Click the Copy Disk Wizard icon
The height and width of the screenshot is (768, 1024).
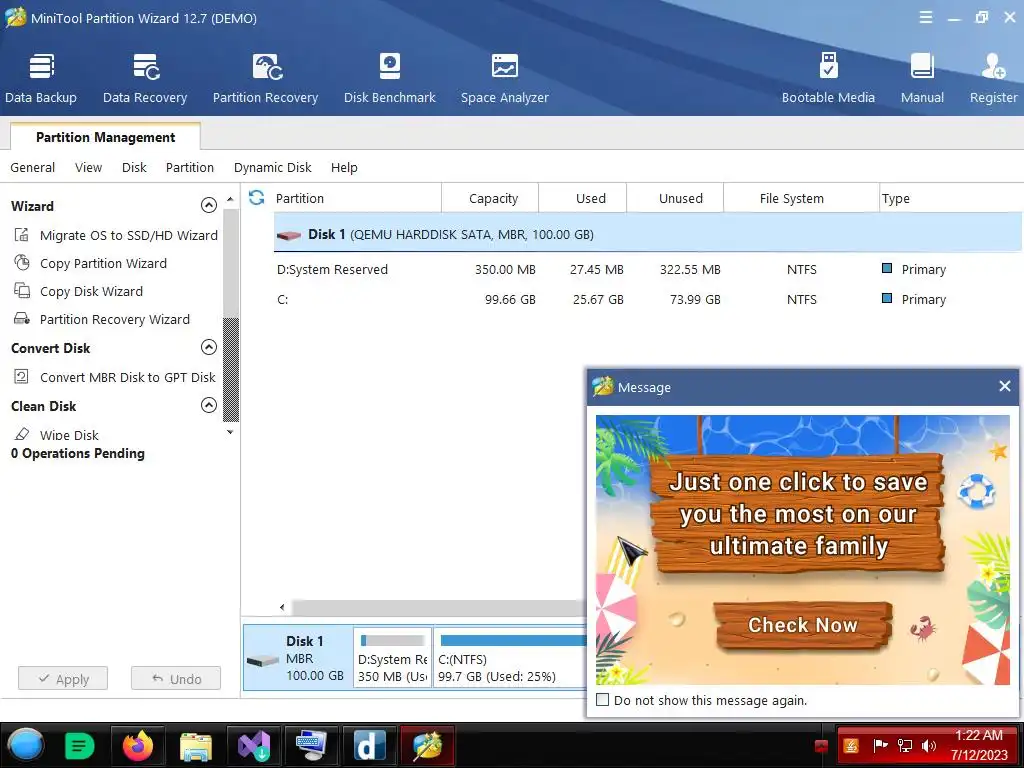[22, 291]
